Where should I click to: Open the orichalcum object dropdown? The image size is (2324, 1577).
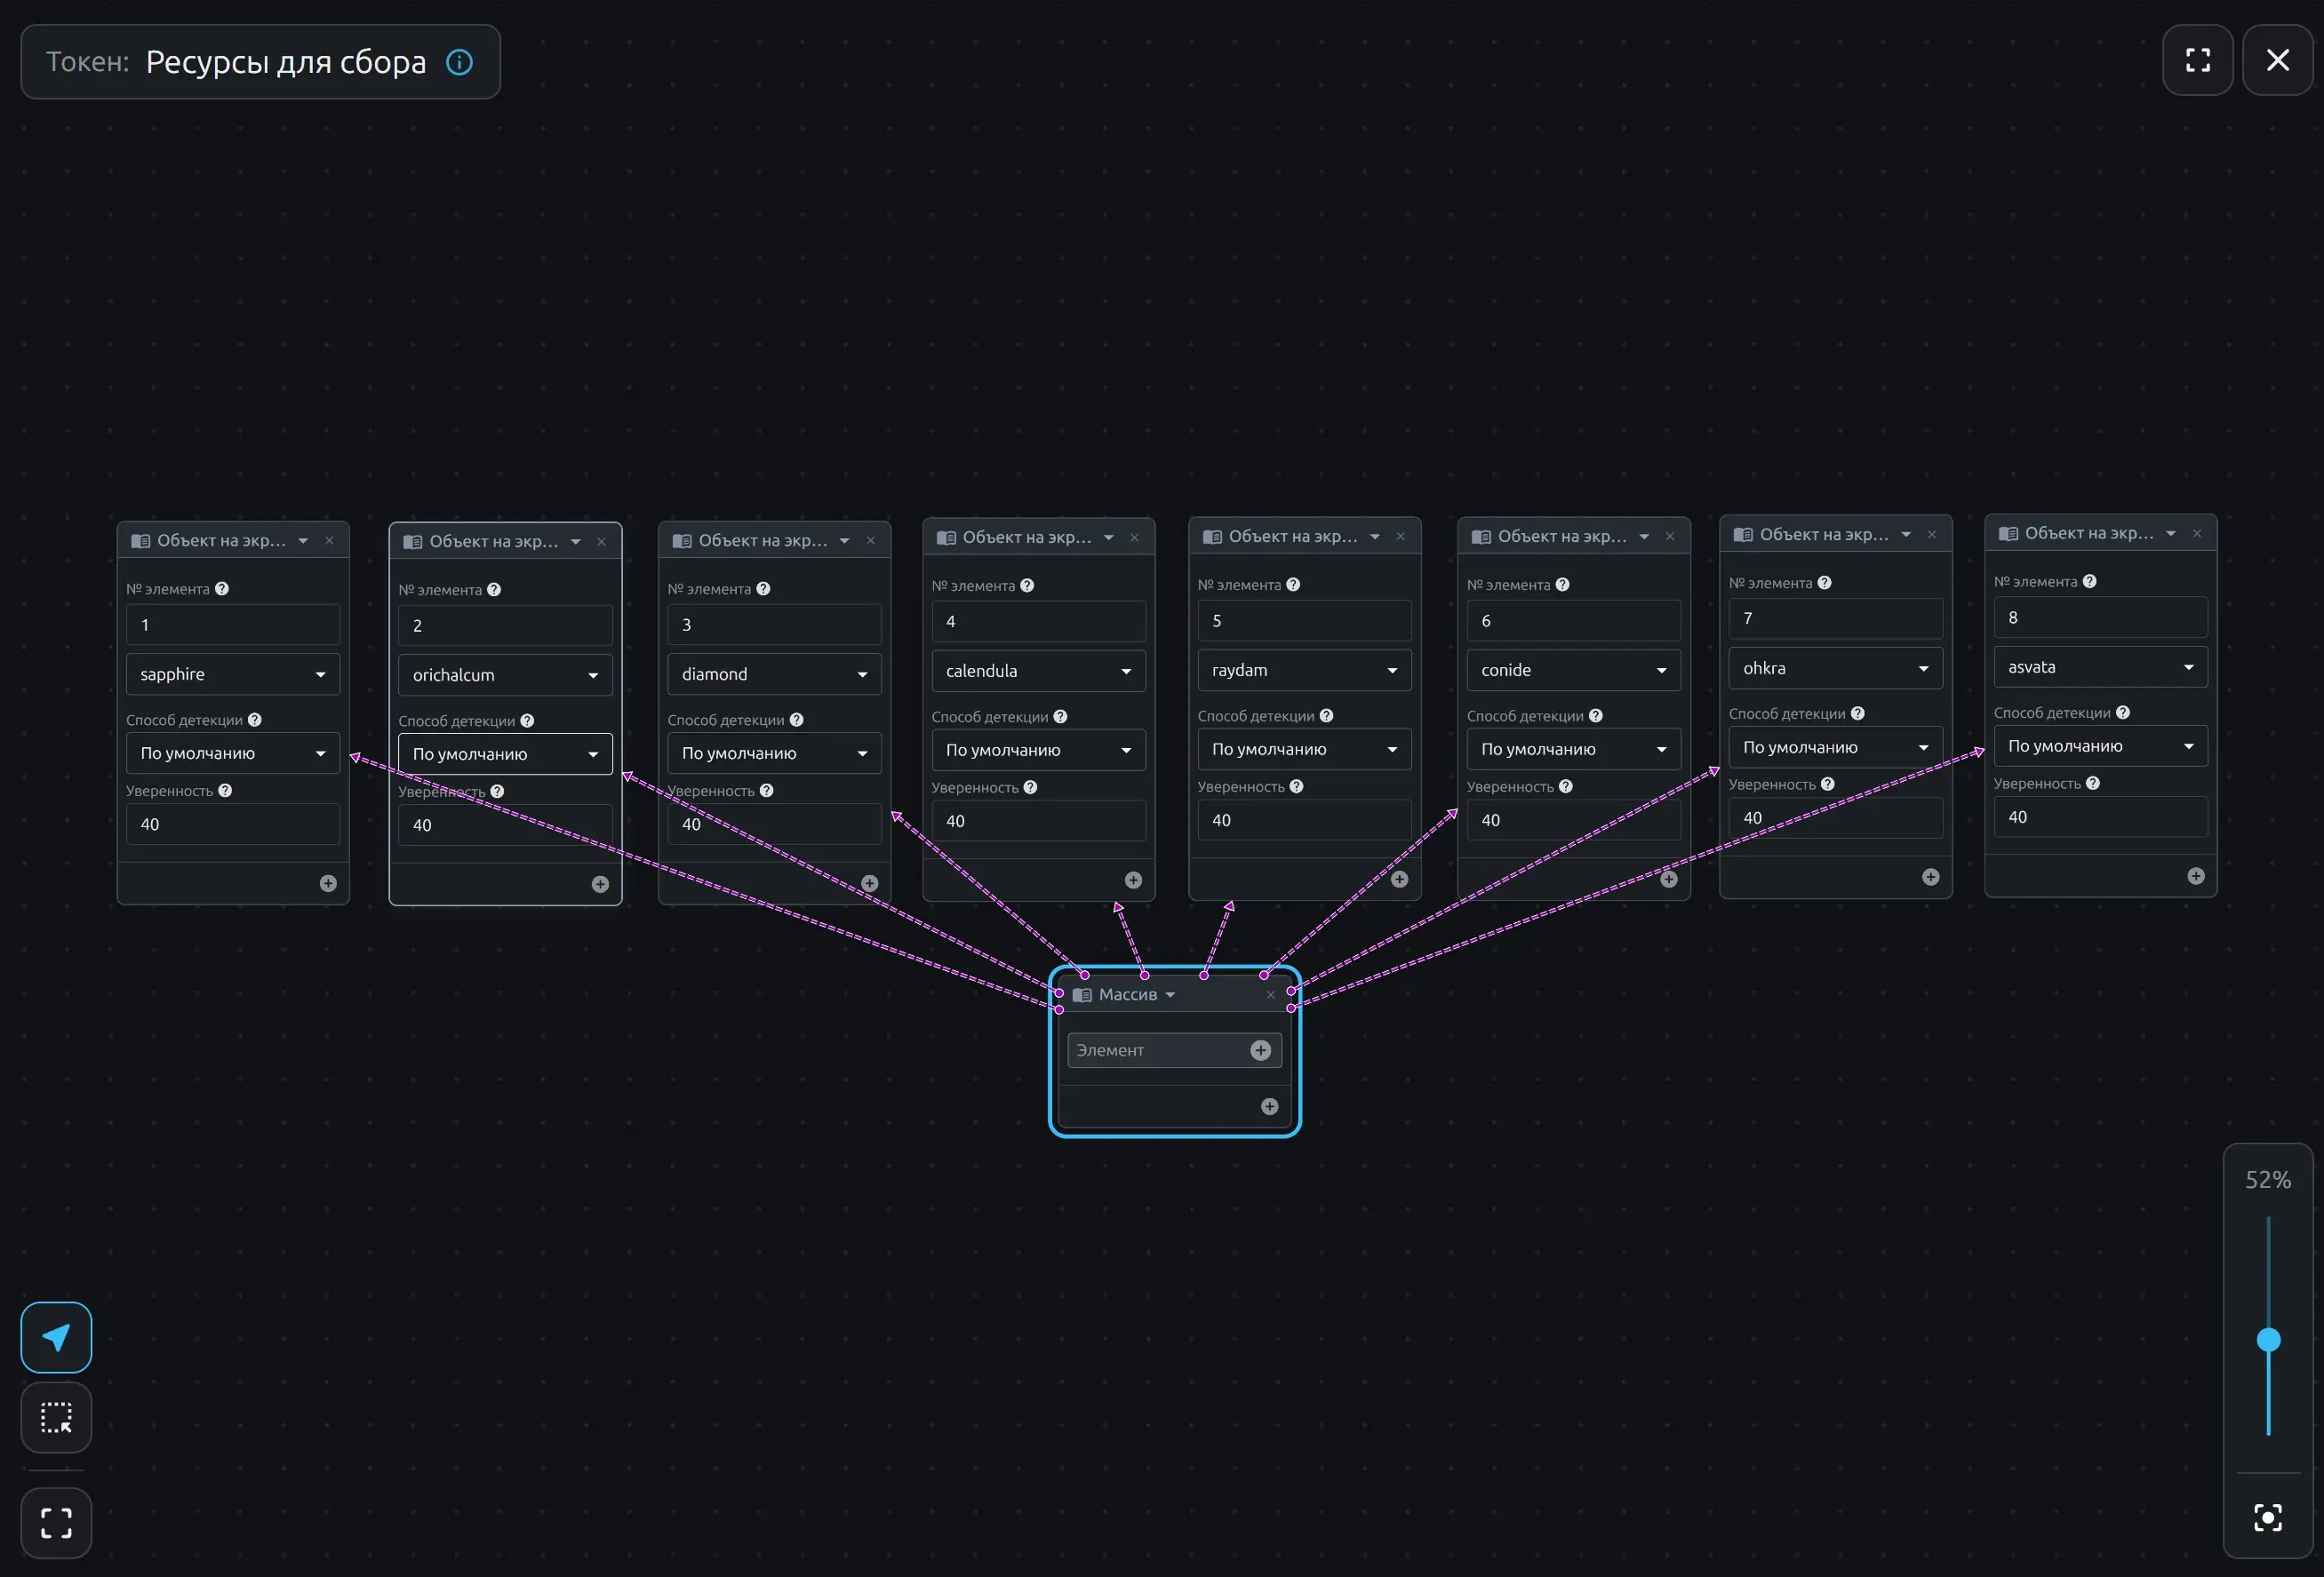point(505,675)
